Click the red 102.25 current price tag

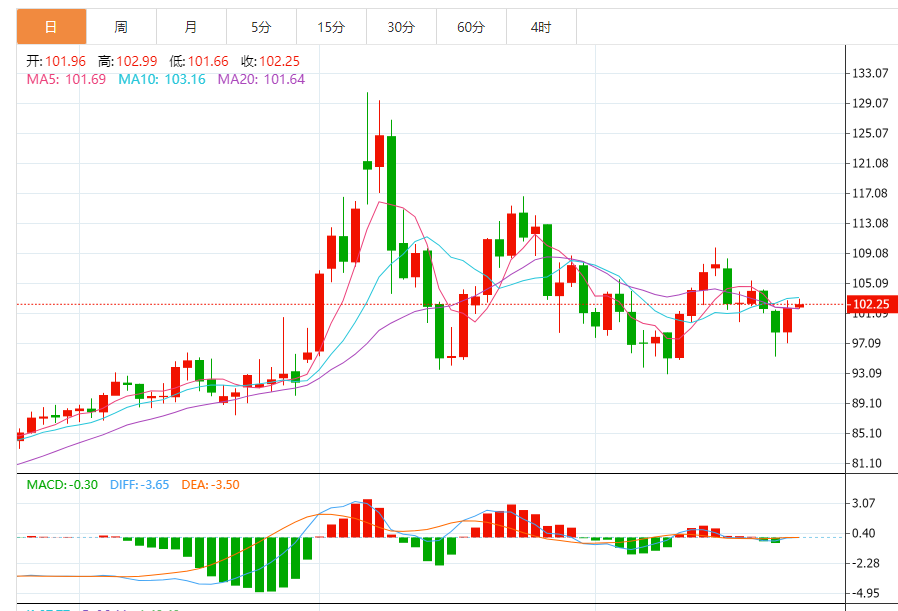[872, 304]
